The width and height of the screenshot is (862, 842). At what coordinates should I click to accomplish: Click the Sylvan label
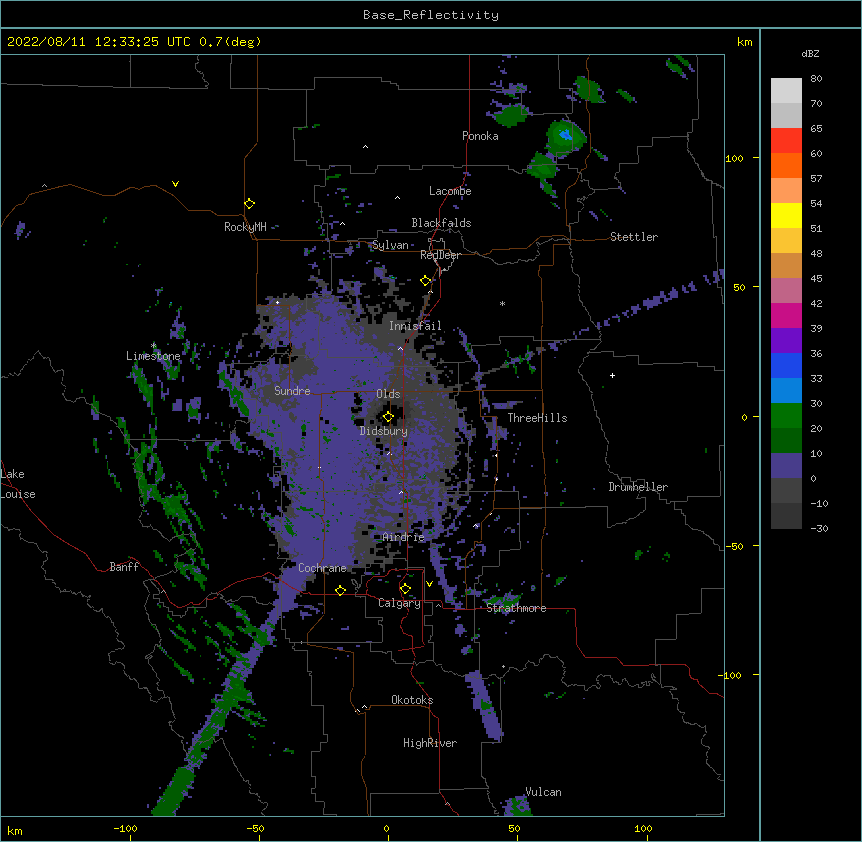(x=390, y=245)
